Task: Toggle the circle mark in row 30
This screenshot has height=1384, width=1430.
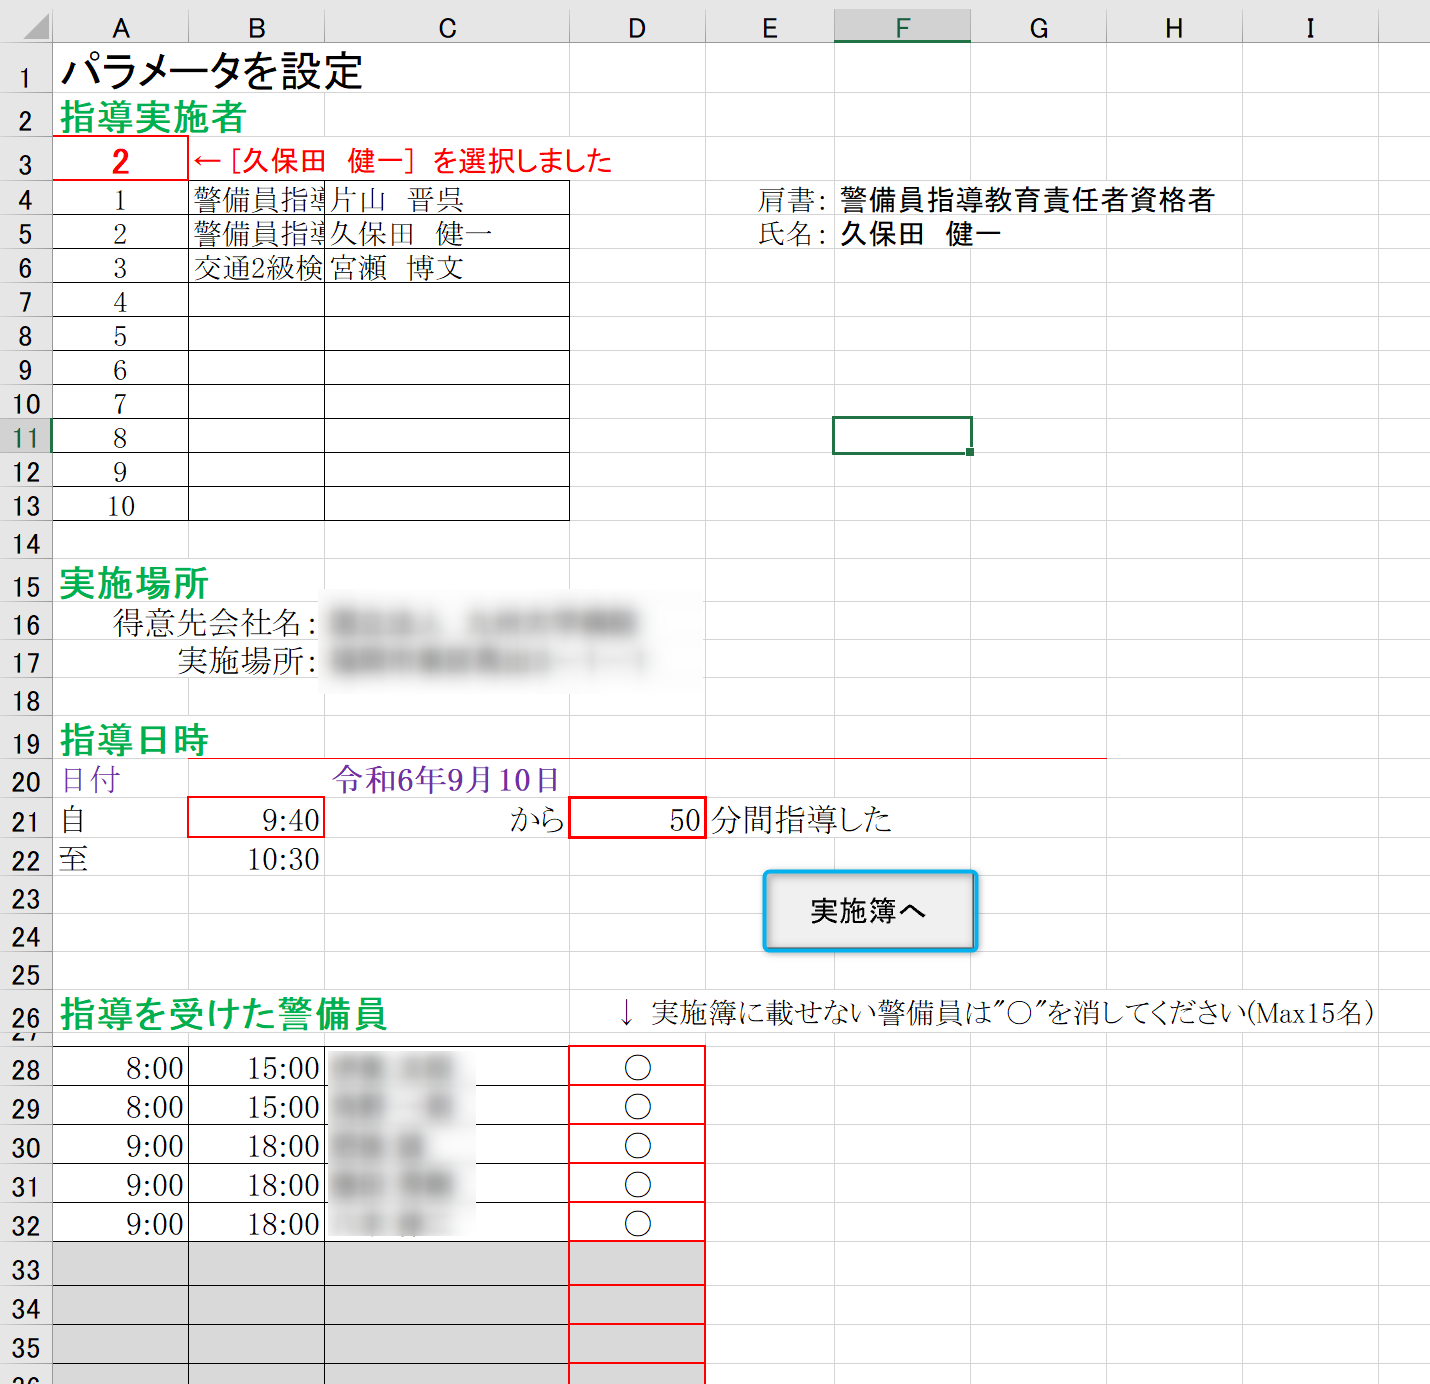Action: point(637,1145)
